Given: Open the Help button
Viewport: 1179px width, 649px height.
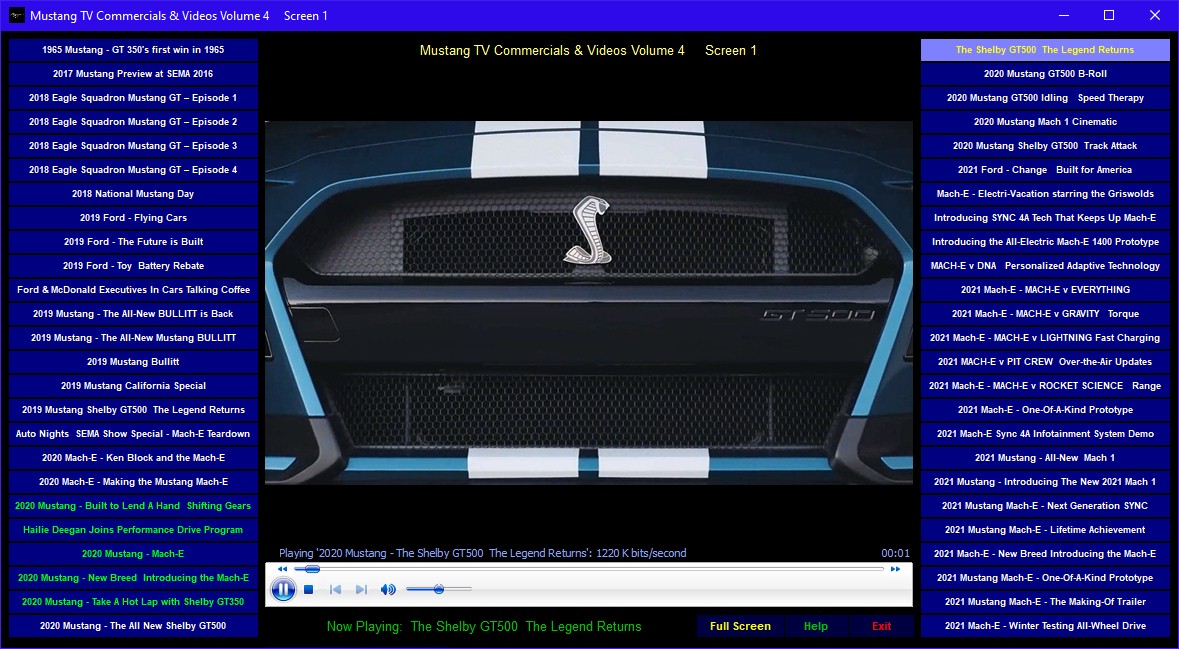Looking at the screenshot, I should coord(815,626).
